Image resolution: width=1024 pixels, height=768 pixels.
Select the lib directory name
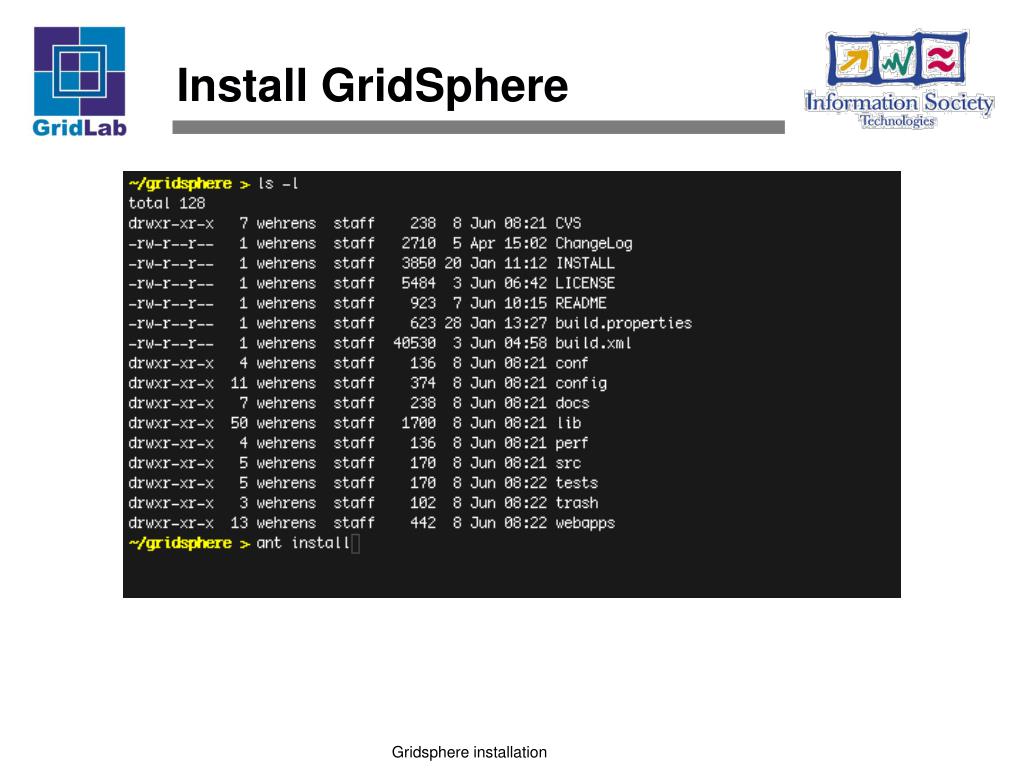click(x=568, y=423)
